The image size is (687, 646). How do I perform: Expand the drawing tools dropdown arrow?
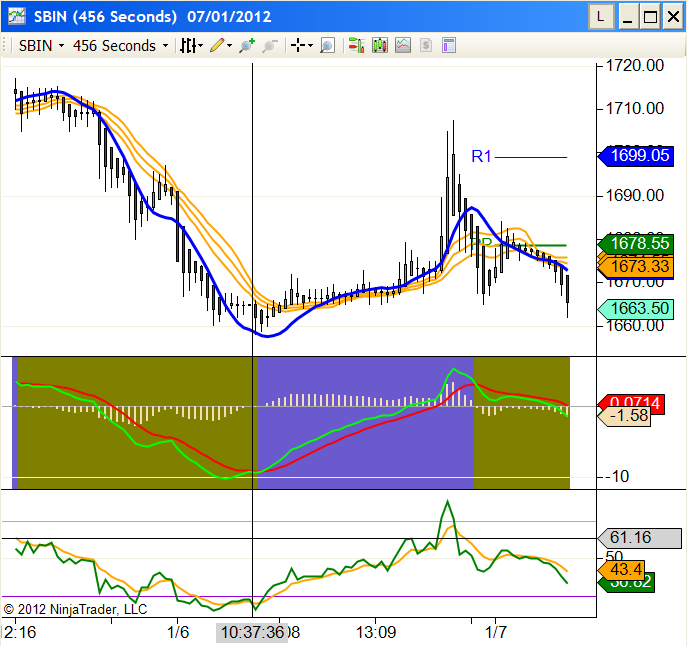(229, 46)
